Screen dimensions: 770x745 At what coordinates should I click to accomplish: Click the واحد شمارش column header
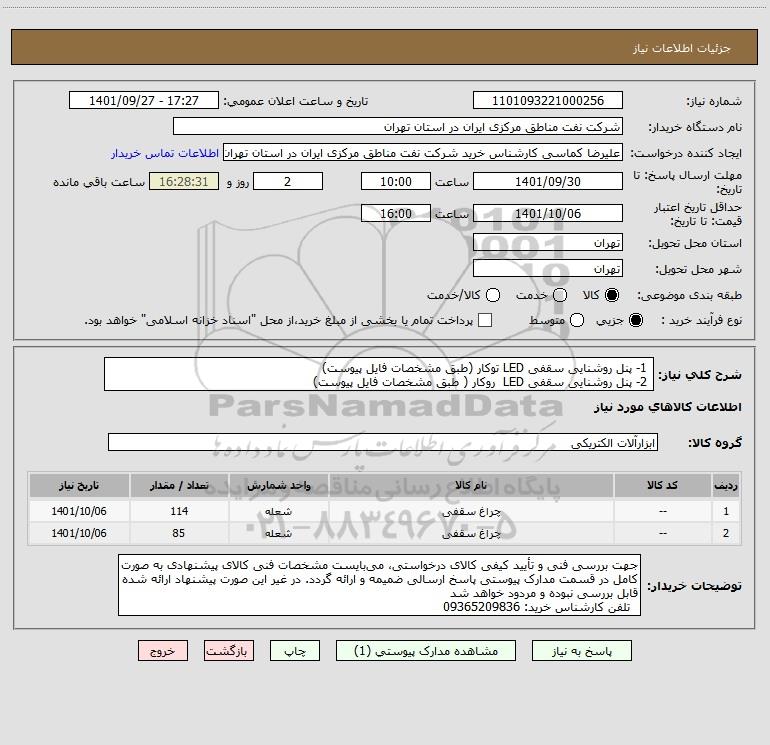(278, 485)
